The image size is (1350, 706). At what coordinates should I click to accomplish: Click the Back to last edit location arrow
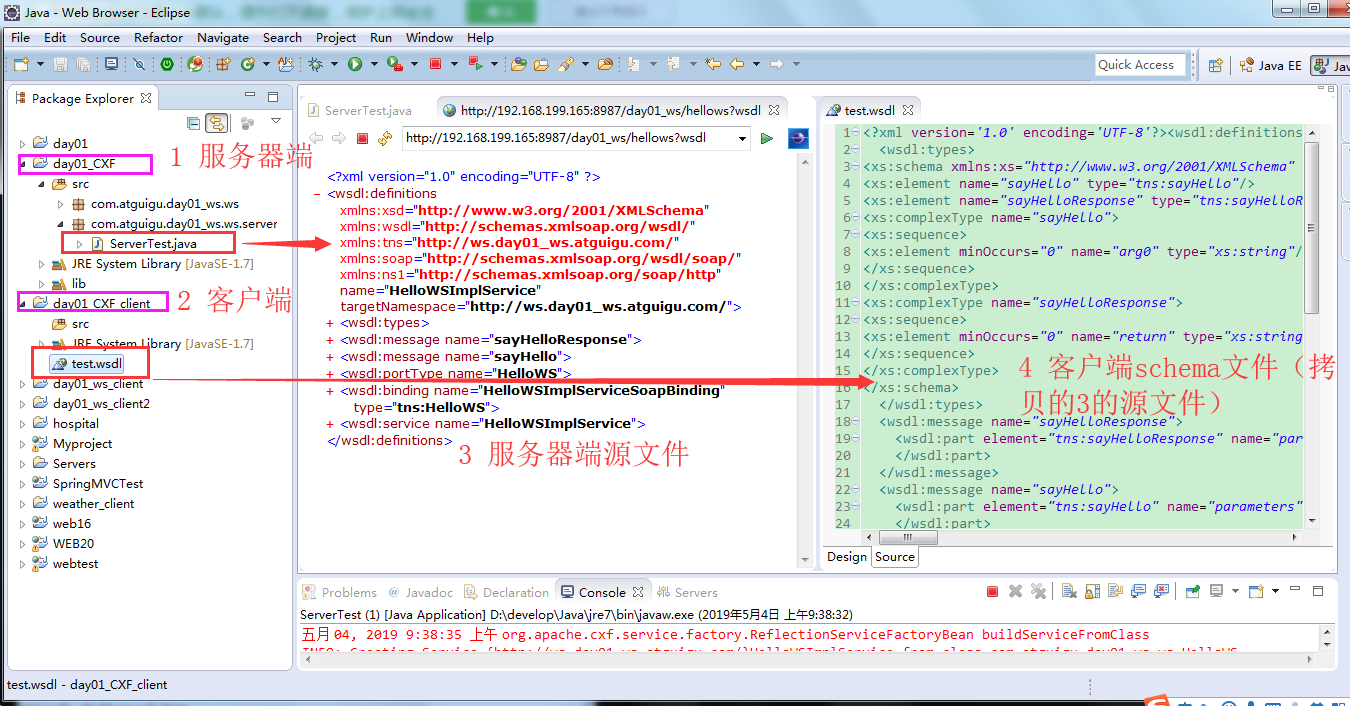coord(712,64)
